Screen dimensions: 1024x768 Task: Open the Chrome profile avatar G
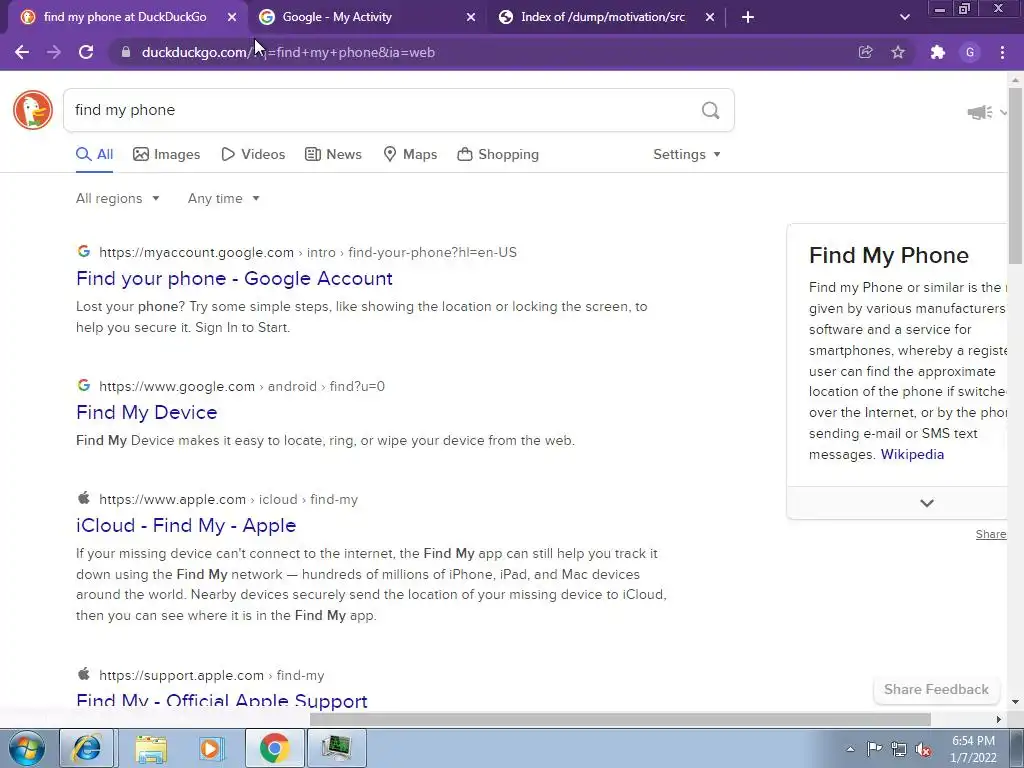[x=970, y=52]
